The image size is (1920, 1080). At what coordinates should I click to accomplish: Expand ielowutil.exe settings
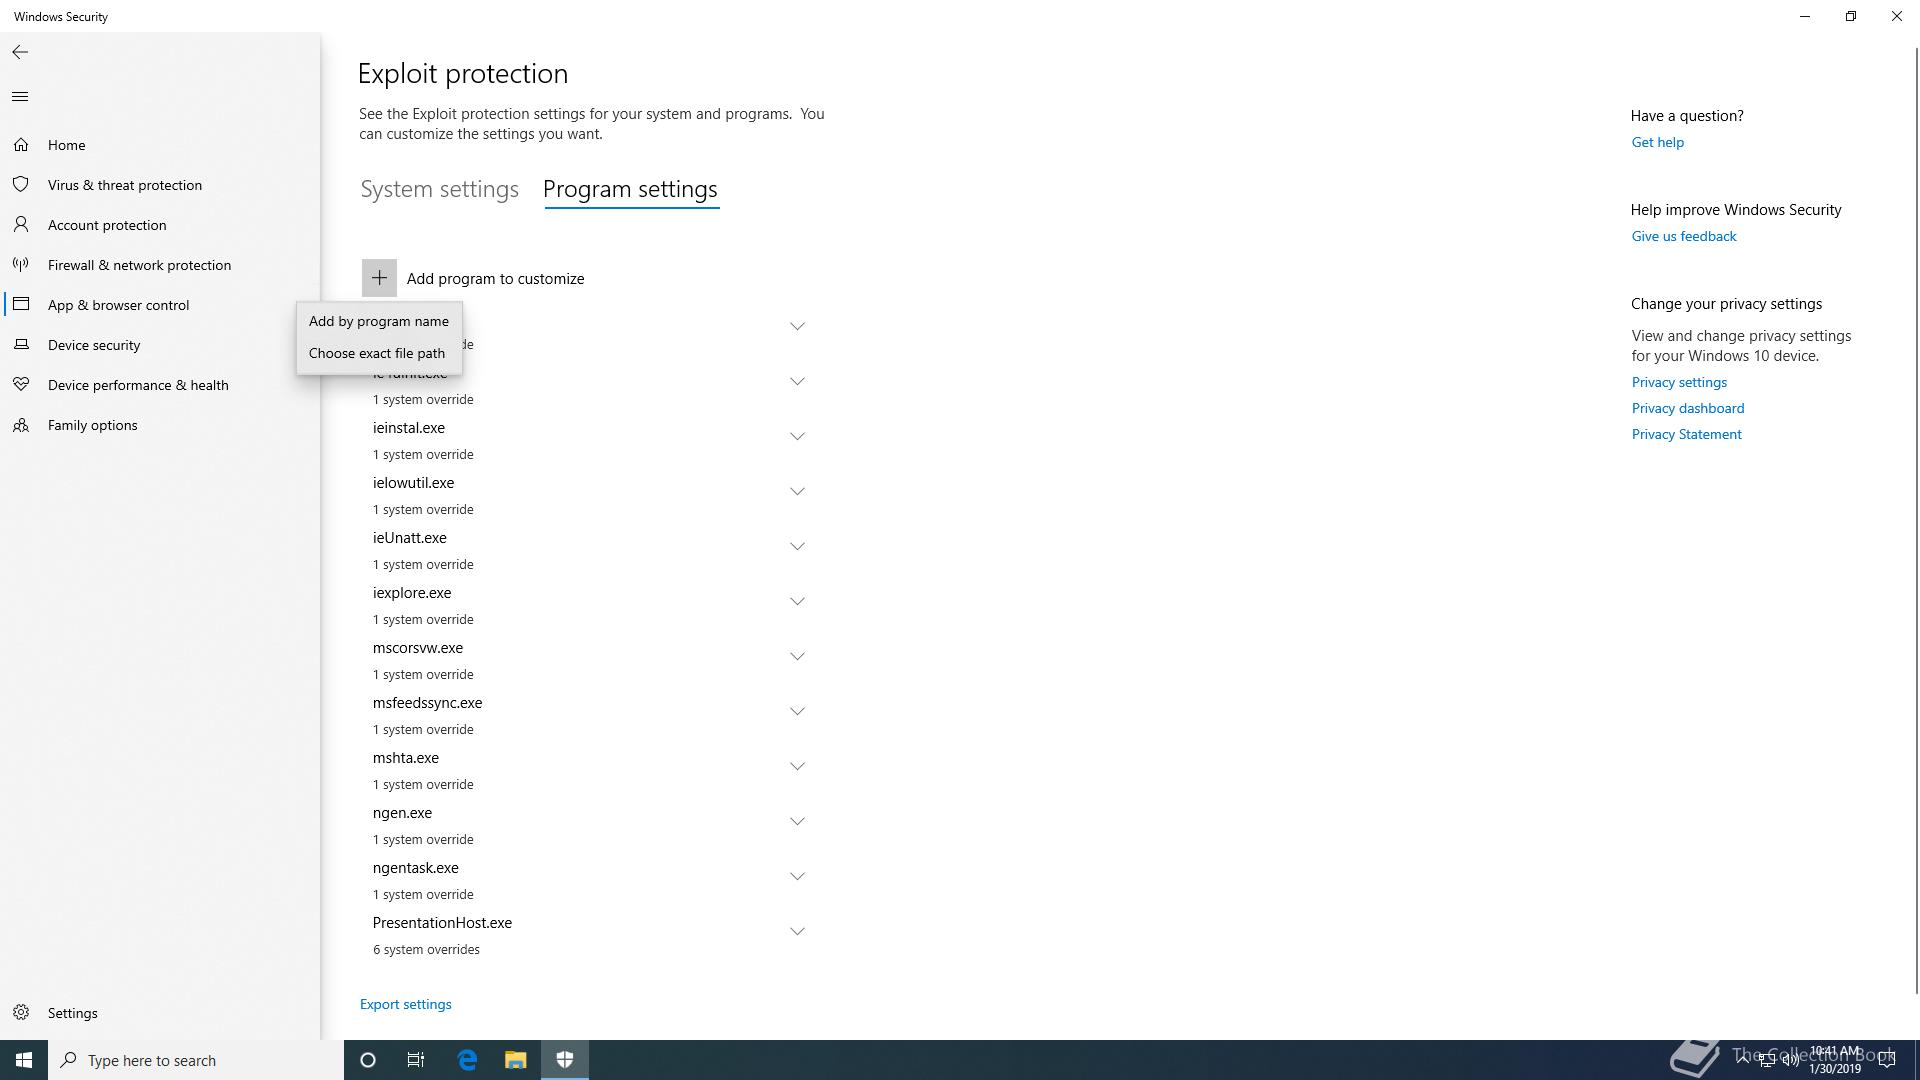[x=797, y=491]
